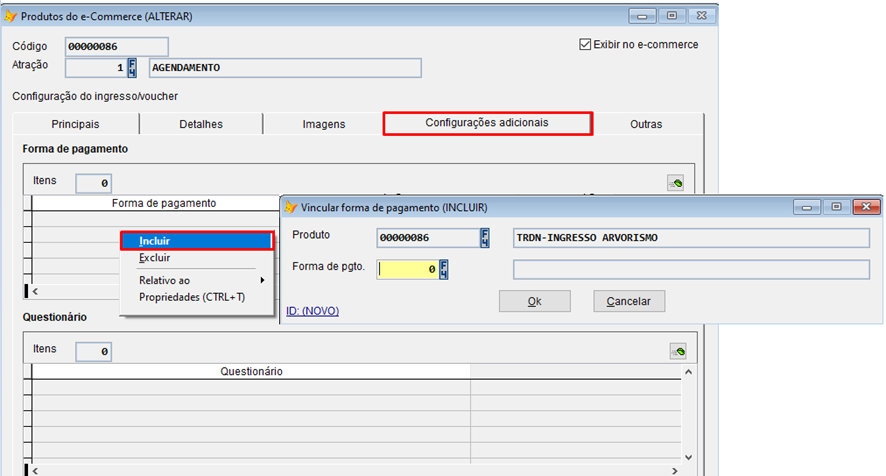Click the F4 lookup icon beside Produto
This screenshot has width=886, height=476.
(485, 238)
